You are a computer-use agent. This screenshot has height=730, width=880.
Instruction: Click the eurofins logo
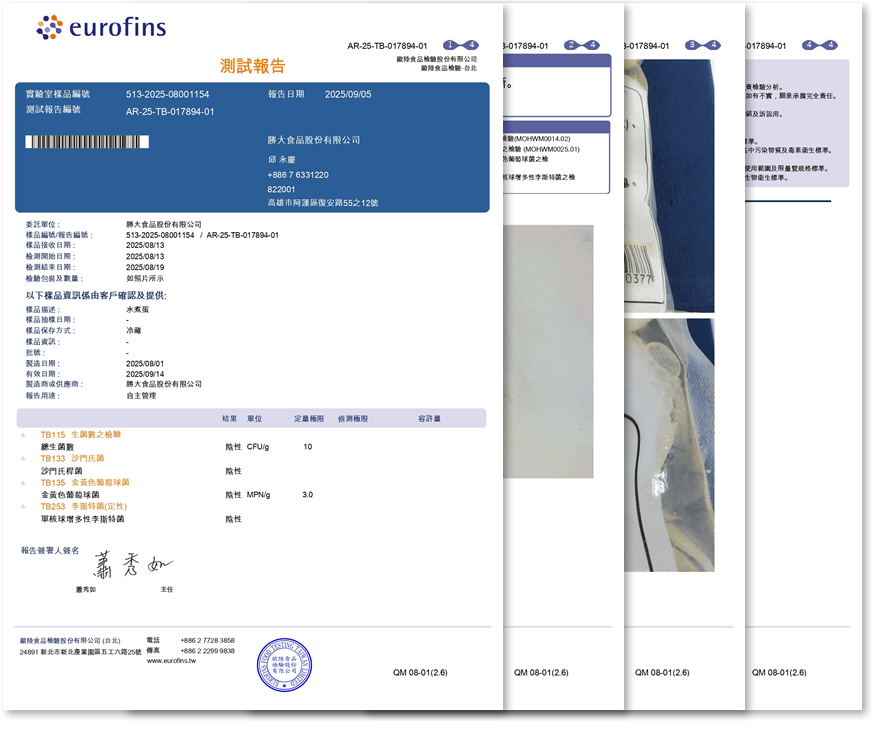pos(101,27)
